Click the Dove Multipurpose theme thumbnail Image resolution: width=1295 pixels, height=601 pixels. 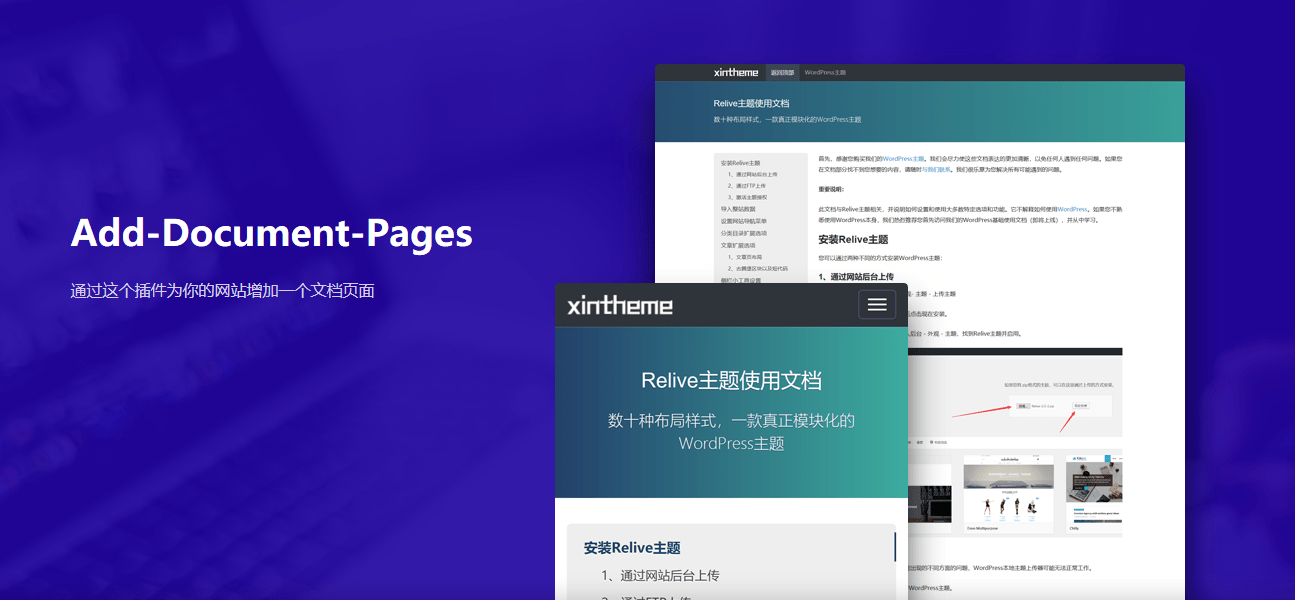pyautogui.click(x=1008, y=491)
